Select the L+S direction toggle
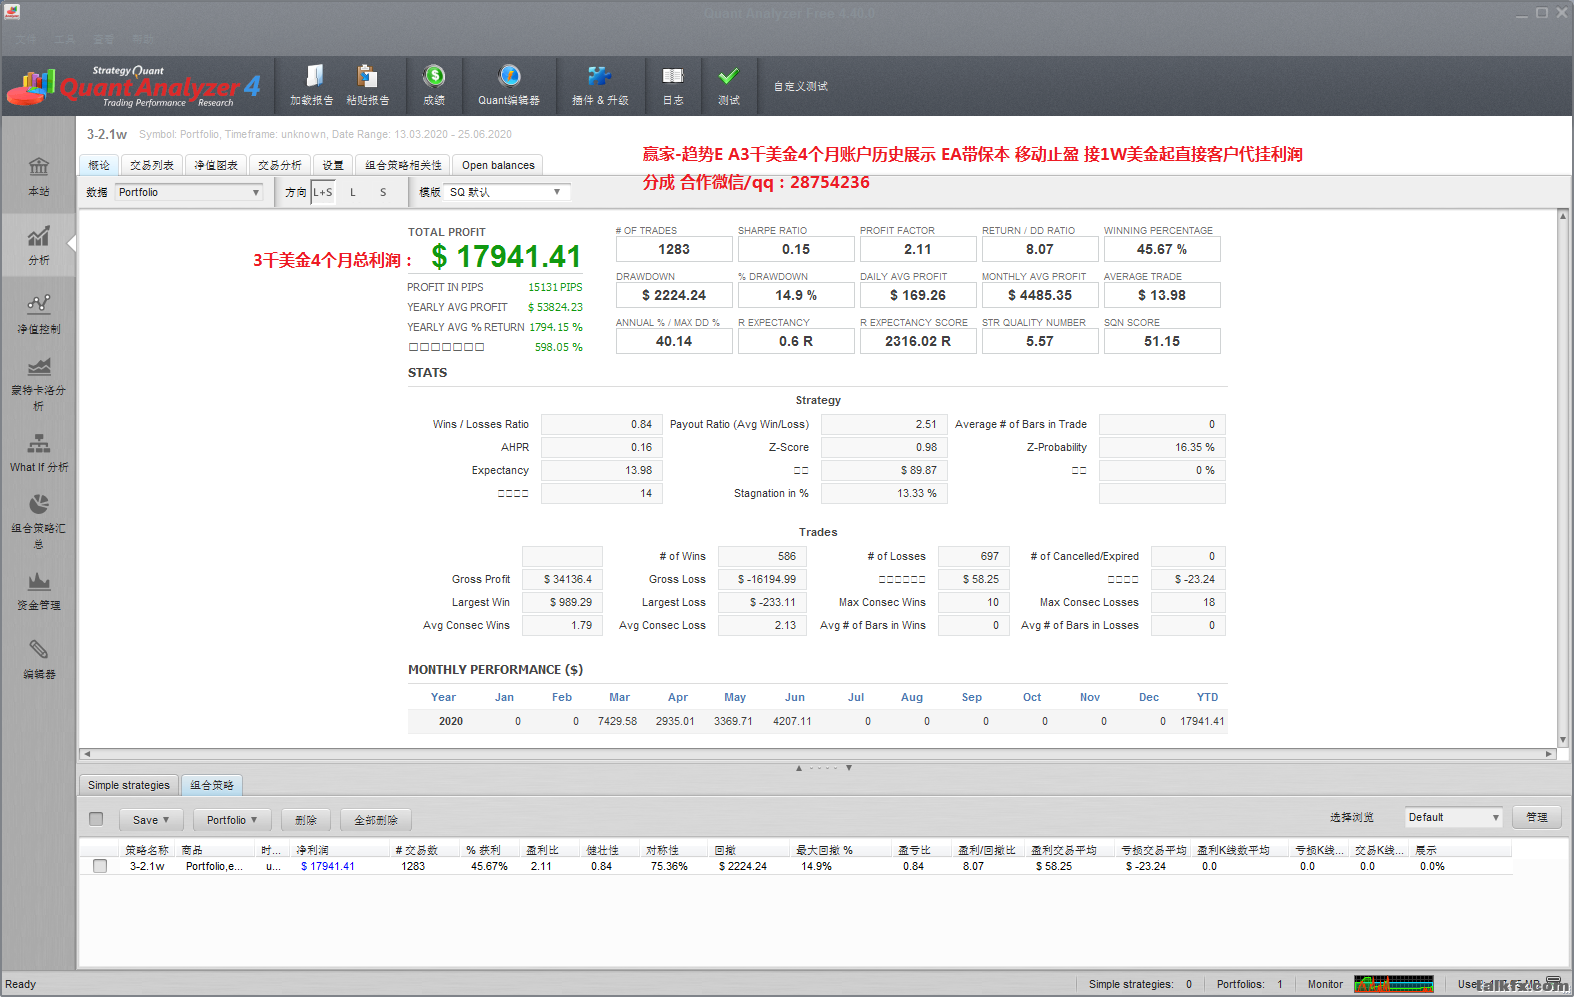 point(323,192)
